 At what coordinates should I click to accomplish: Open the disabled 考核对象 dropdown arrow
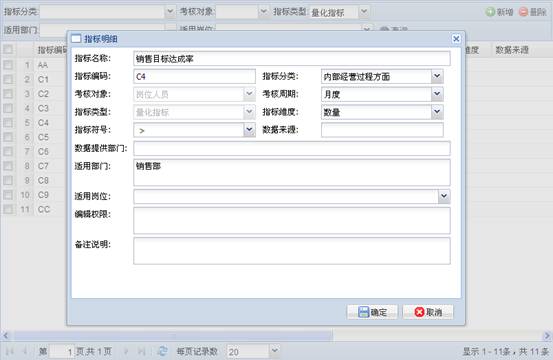pyautogui.click(x=249, y=94)
